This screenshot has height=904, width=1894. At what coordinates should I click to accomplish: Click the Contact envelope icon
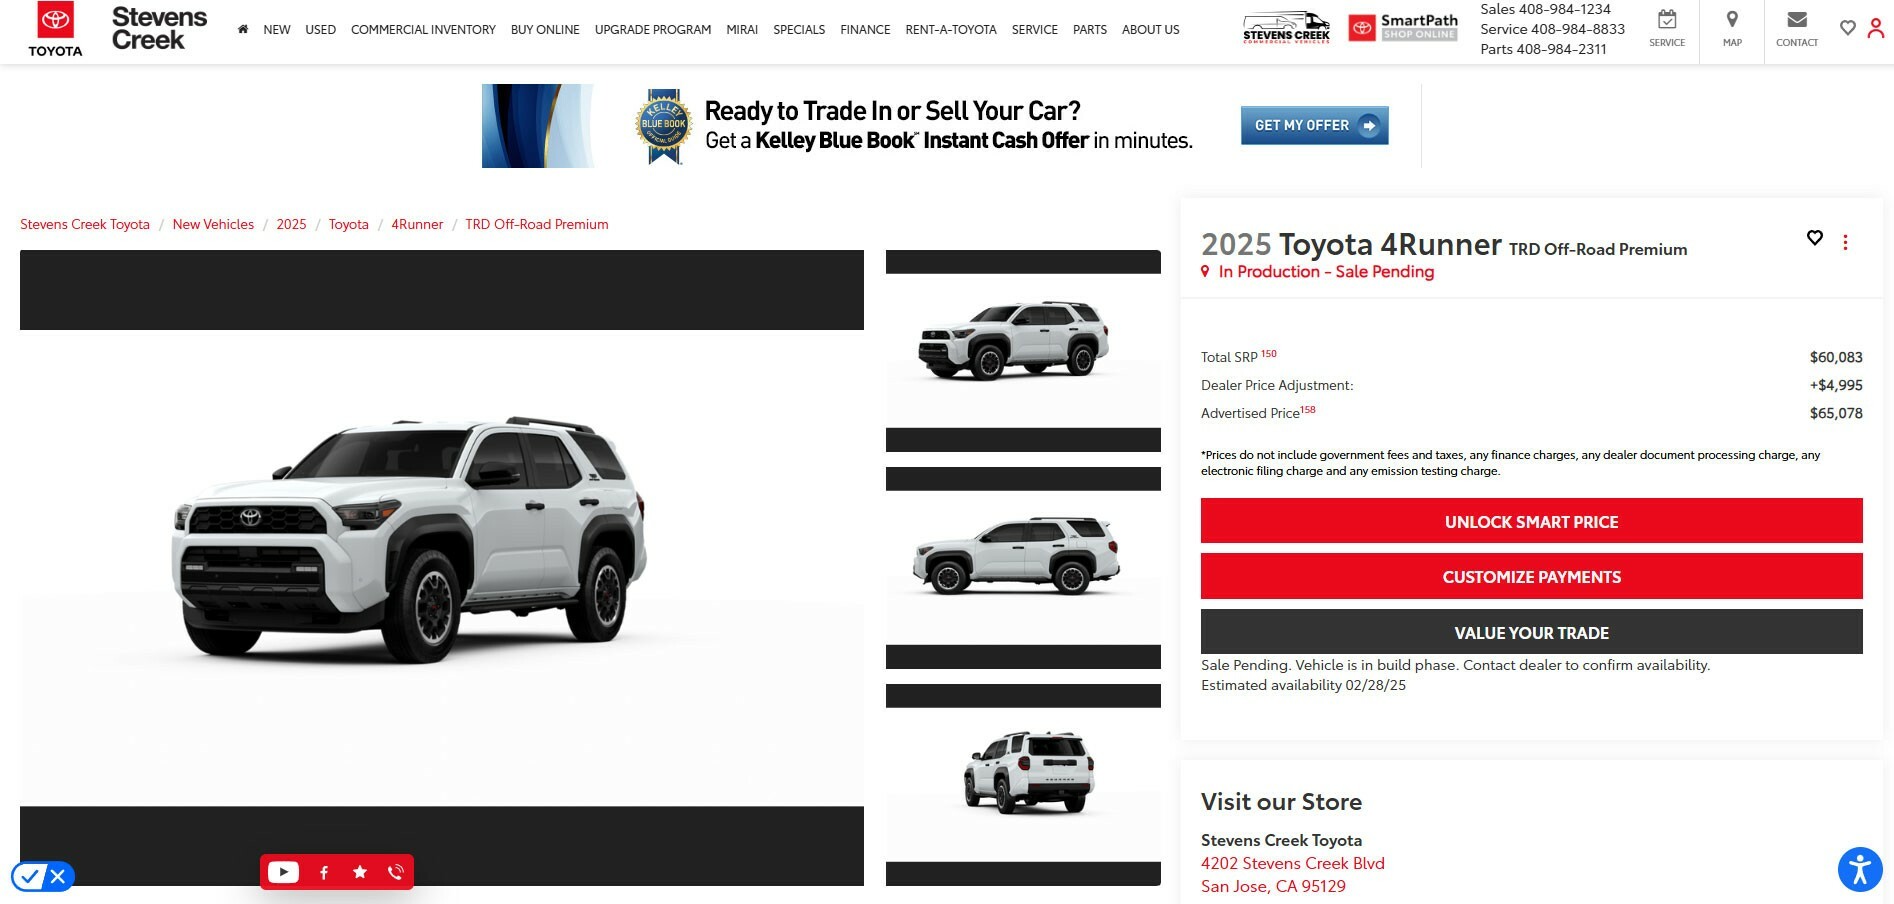pyautogui.click(x=1797, y=20)
